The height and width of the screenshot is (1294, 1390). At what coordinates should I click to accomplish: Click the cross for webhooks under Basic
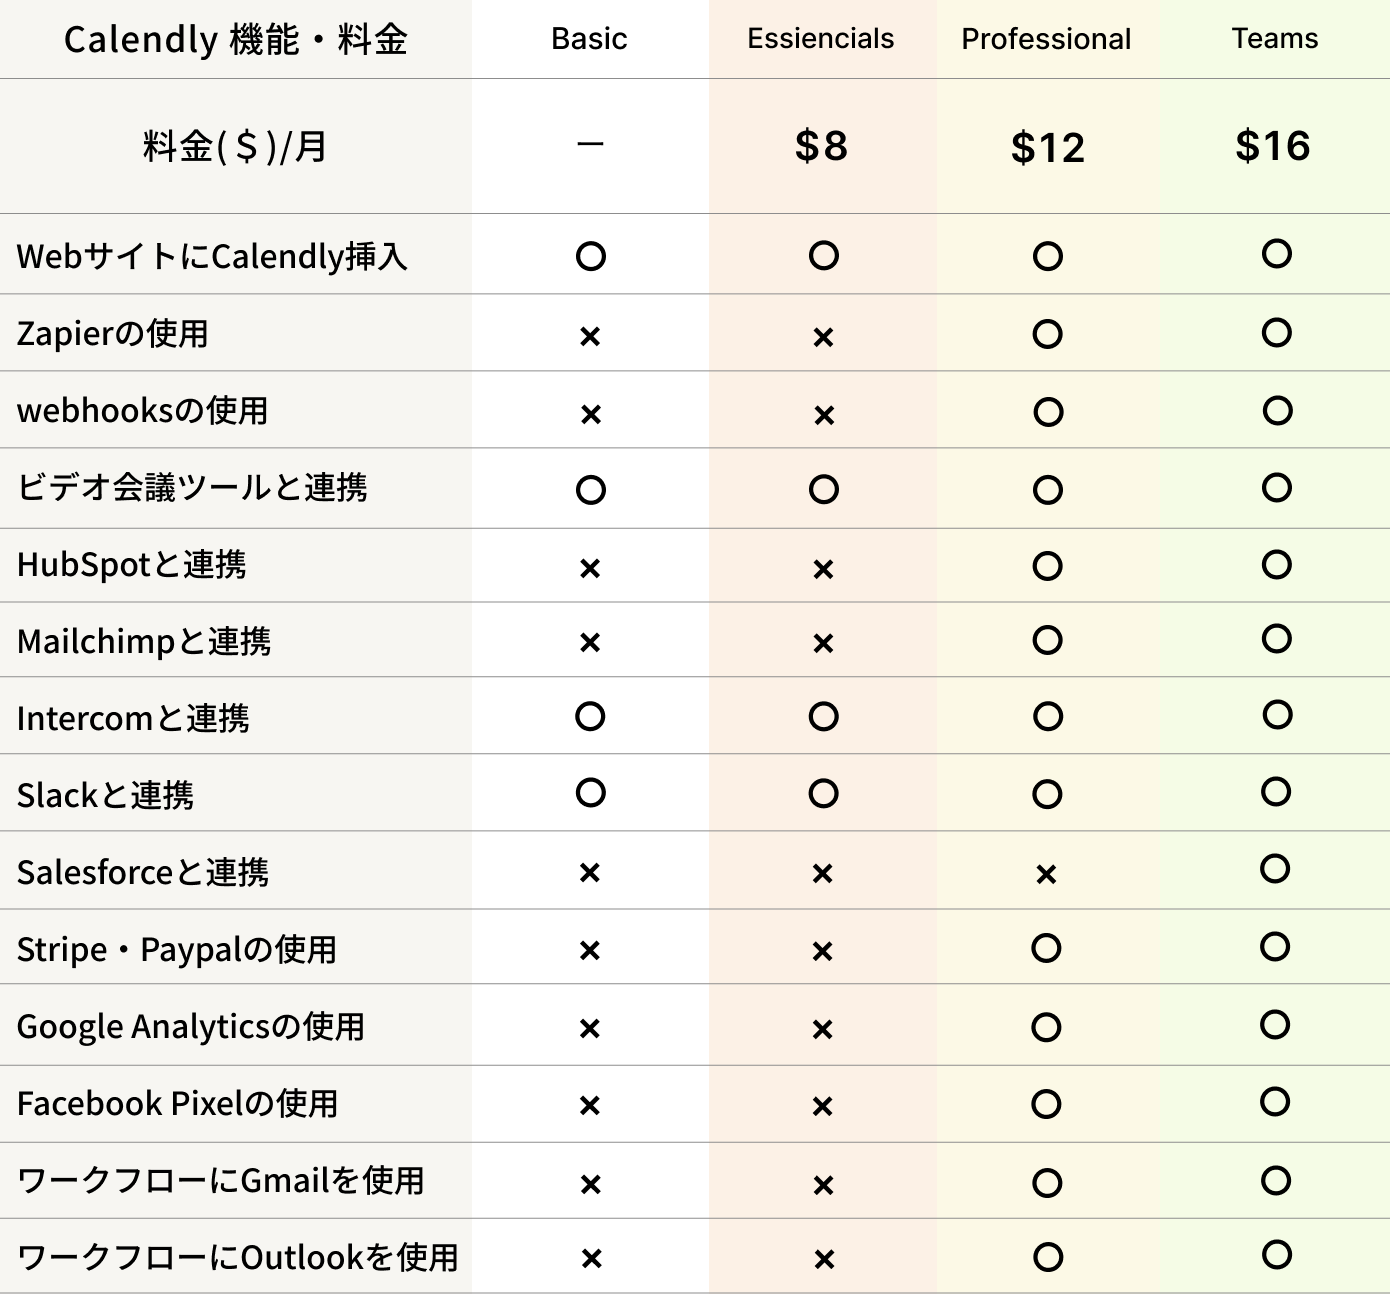(x=591, y=414)
